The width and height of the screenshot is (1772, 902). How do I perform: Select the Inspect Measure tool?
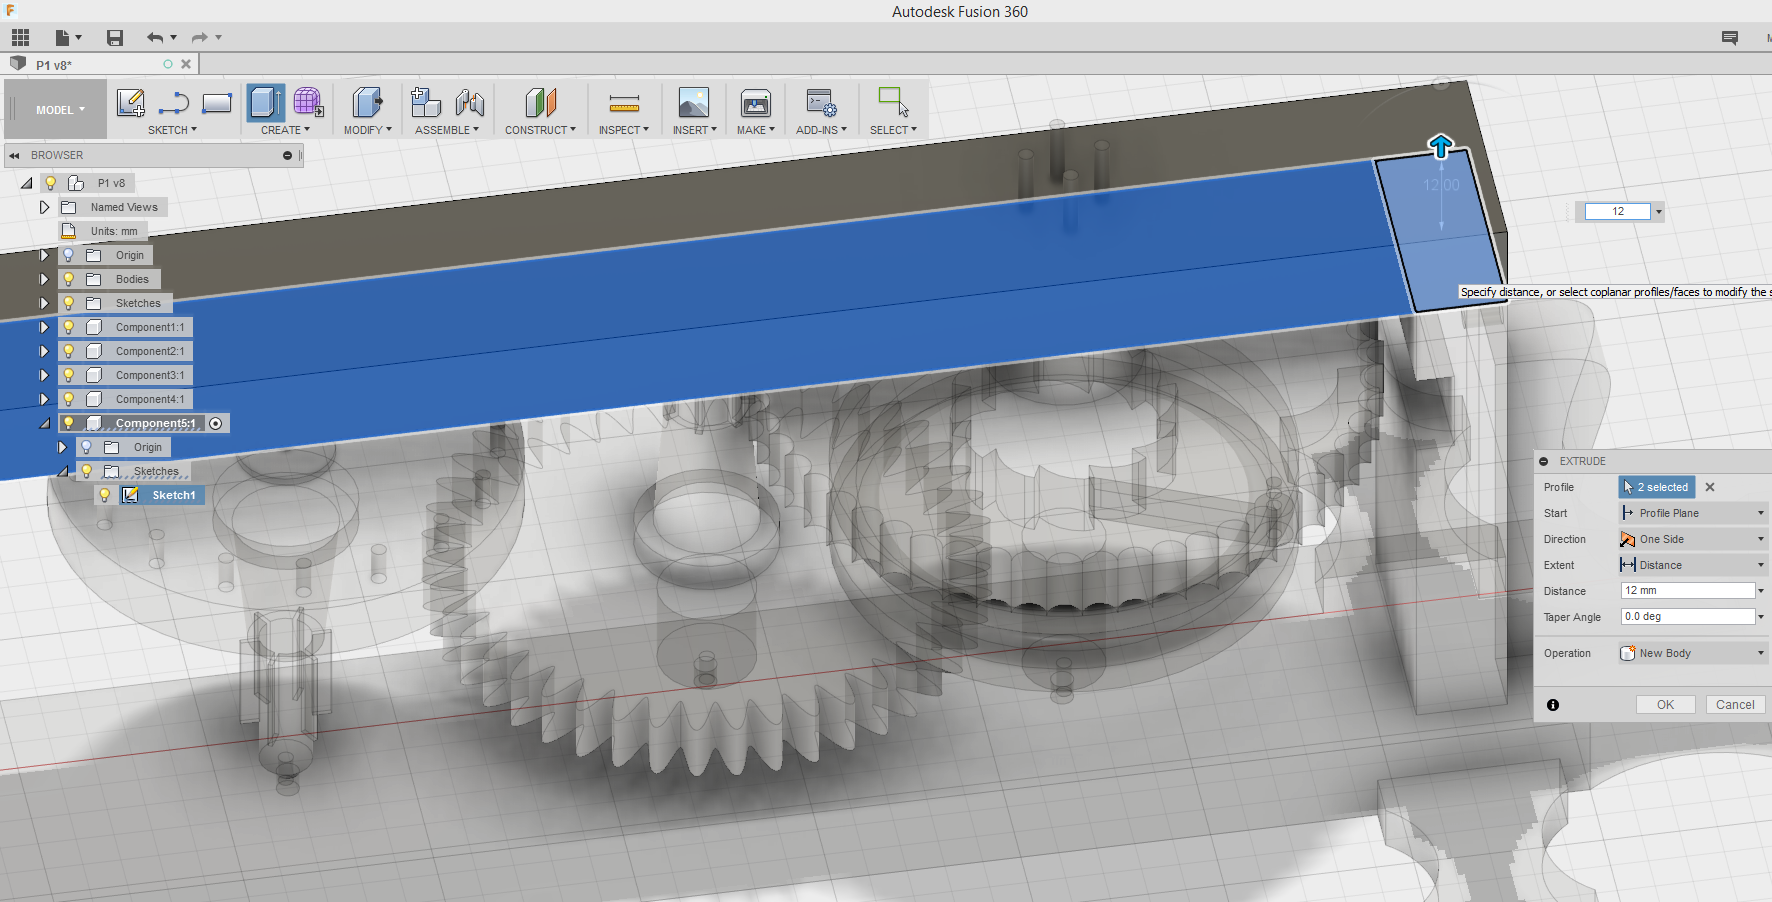pyautogui.click(x=624, y=102)
